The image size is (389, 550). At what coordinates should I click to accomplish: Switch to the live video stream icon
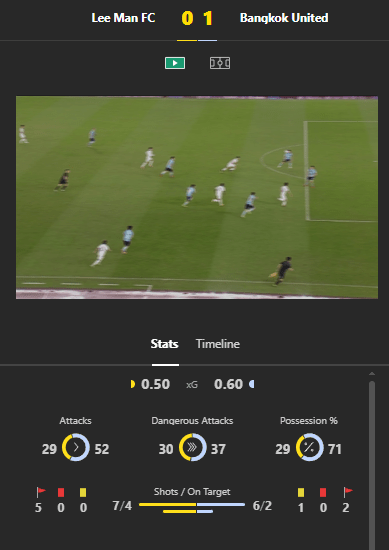175,63
